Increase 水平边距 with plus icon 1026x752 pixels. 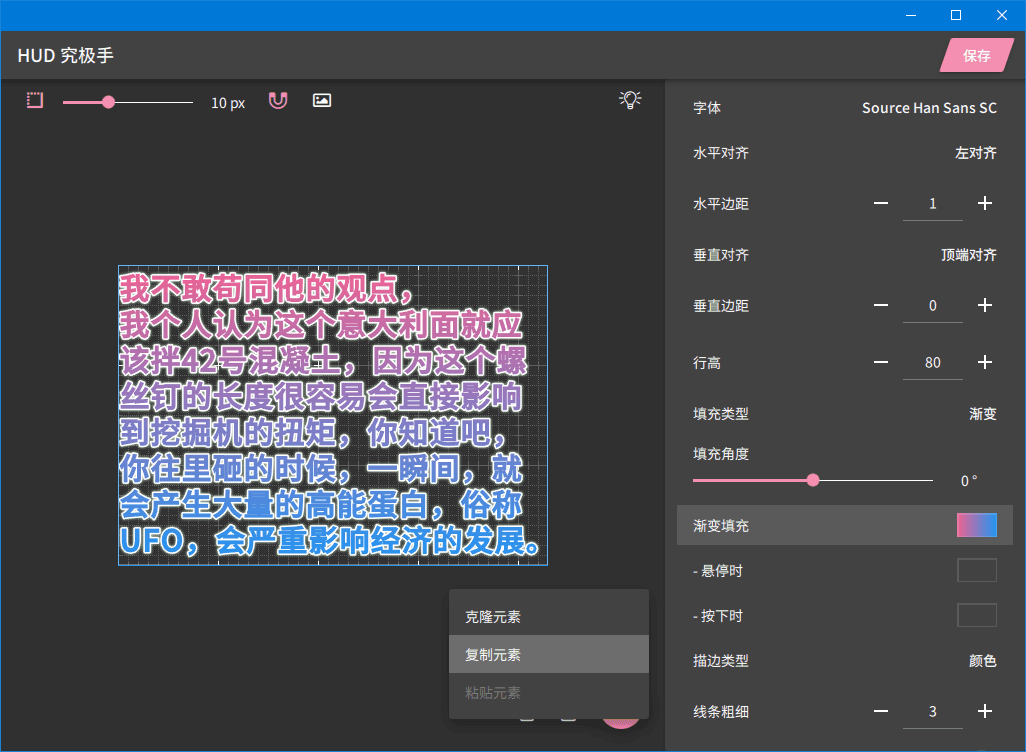click(985, 204)
